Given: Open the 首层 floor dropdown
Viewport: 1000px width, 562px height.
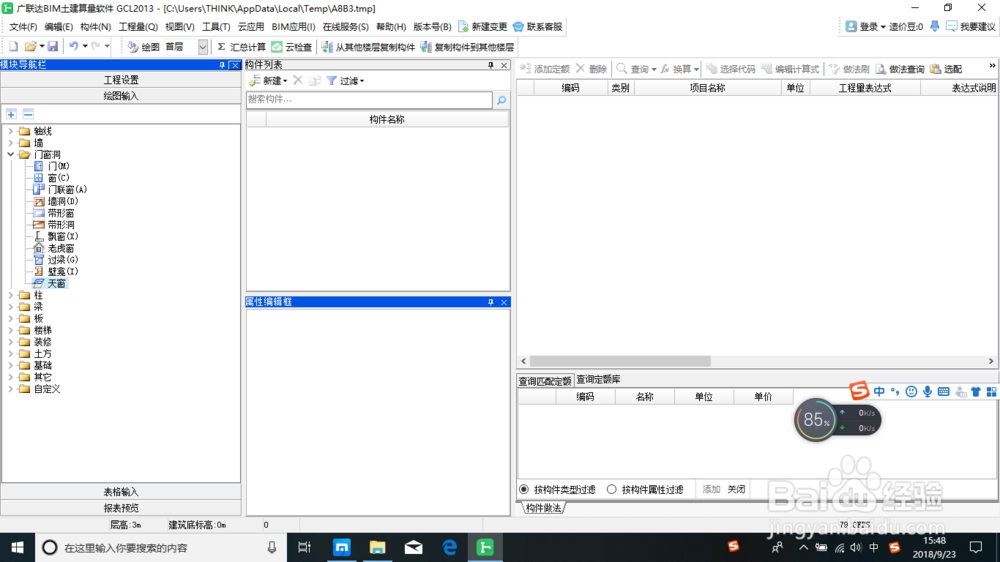Looking at the screenshot, I should 202,47.
